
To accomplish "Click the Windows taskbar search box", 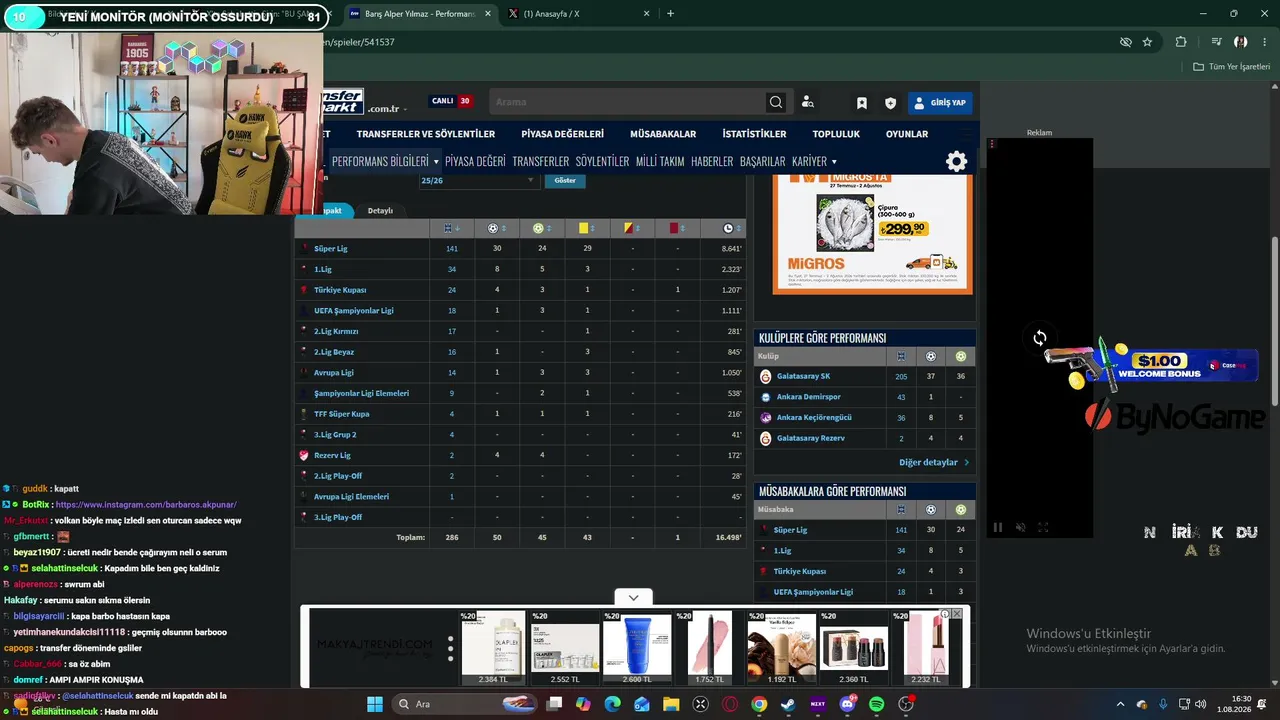I will point(464,704).
